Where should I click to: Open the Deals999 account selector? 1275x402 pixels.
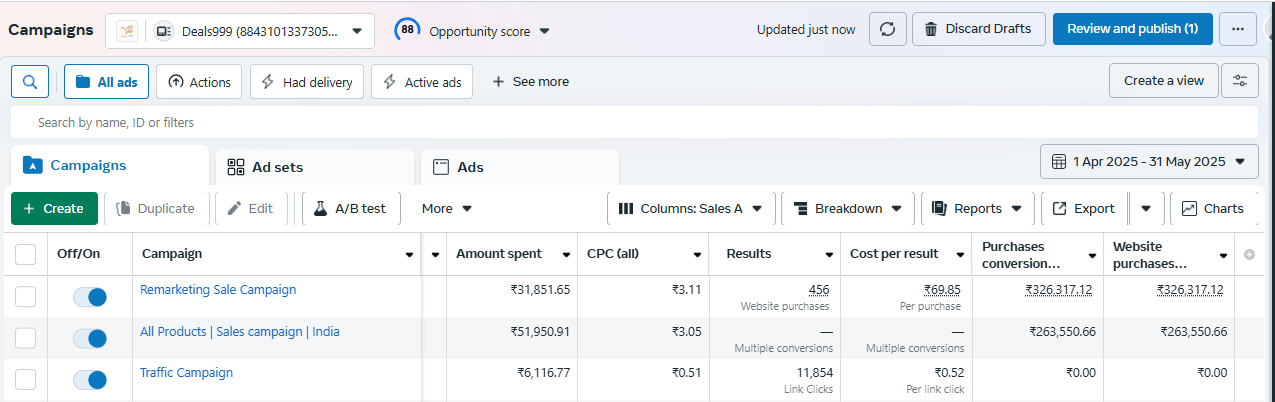coord(240,31)
